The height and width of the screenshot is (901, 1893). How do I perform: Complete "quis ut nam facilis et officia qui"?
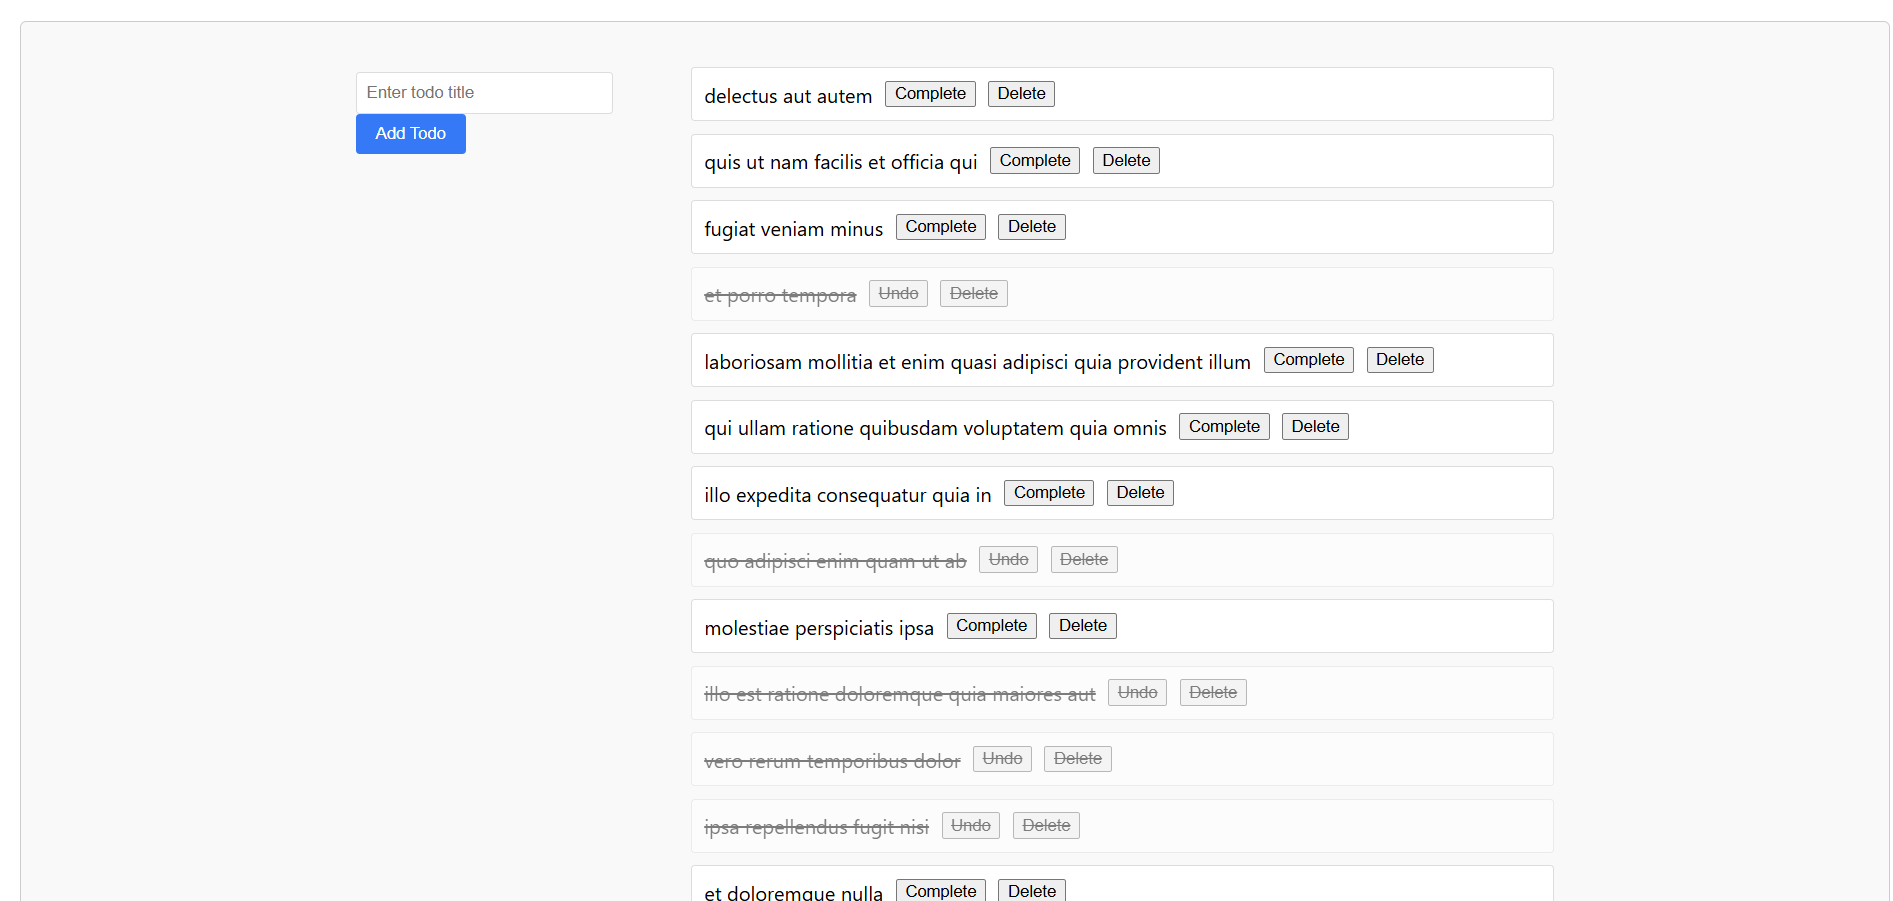1034,160
